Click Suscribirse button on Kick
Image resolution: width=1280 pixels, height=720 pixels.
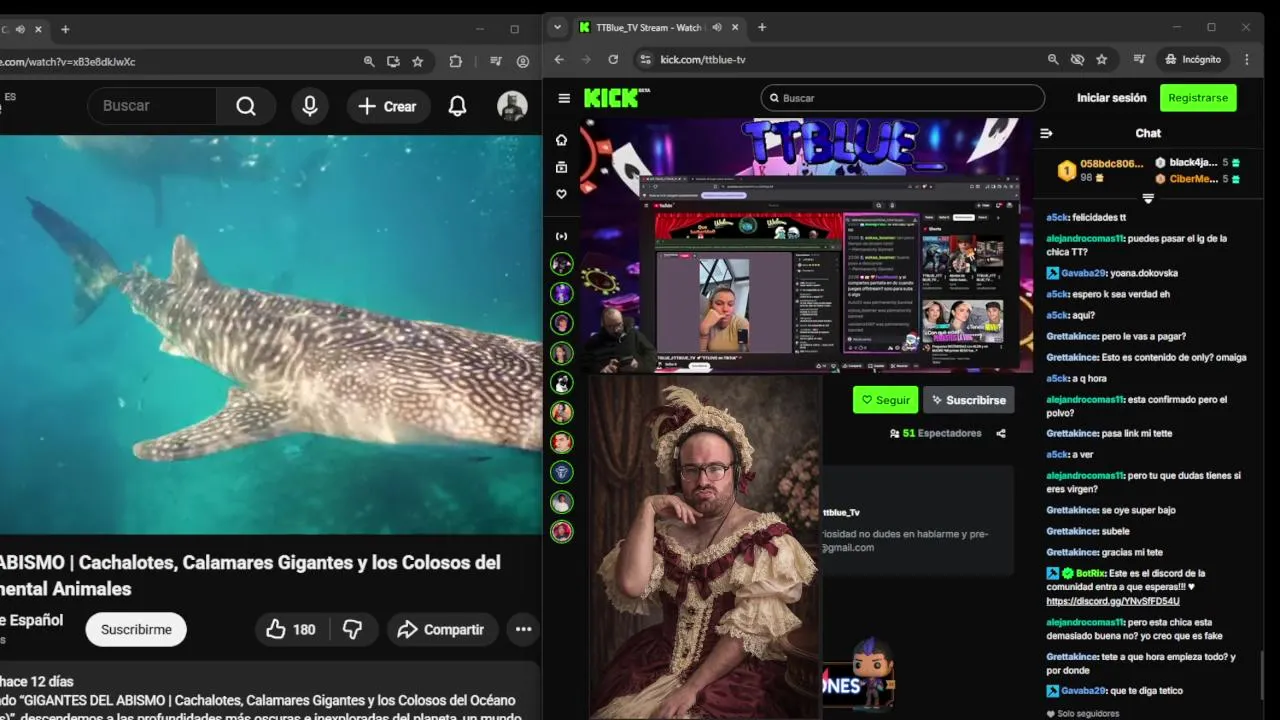tap(968, 400)
